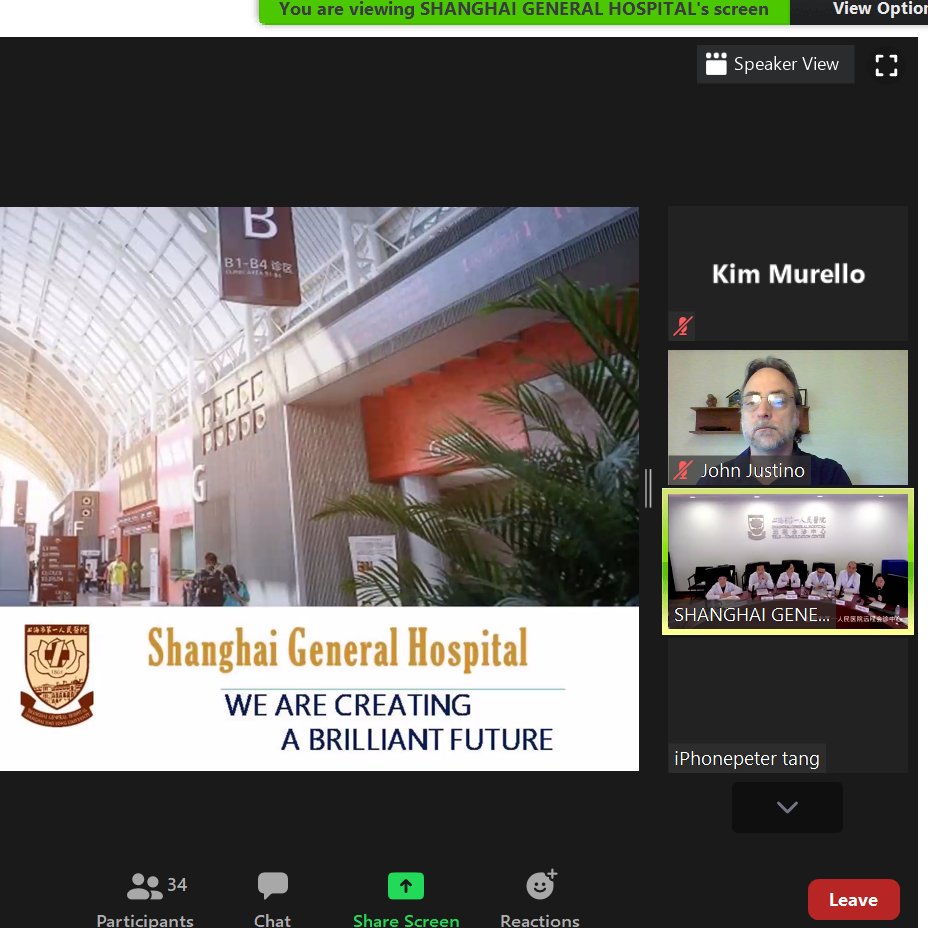Click the 'A BRILLIANT FUTURE' slide text

[417, 740]
